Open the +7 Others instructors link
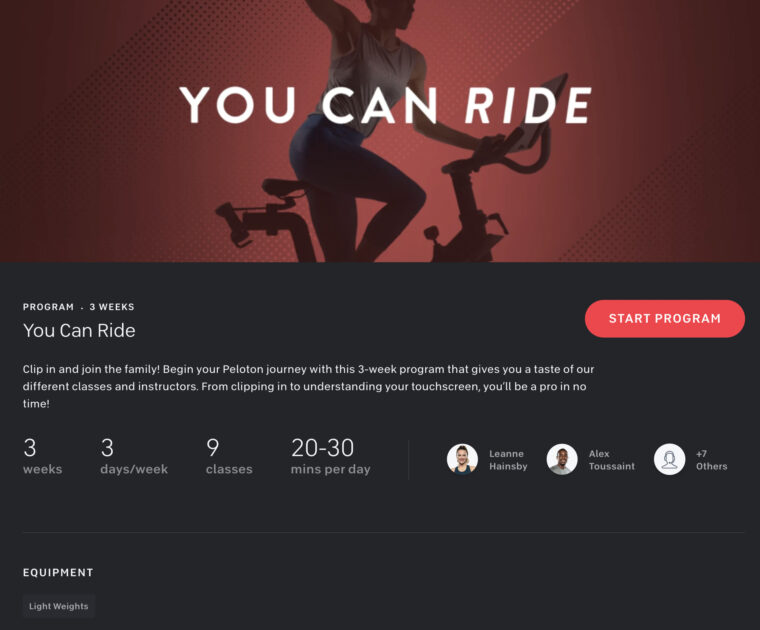This screenshot has height=630, width=760. [712, 460]
